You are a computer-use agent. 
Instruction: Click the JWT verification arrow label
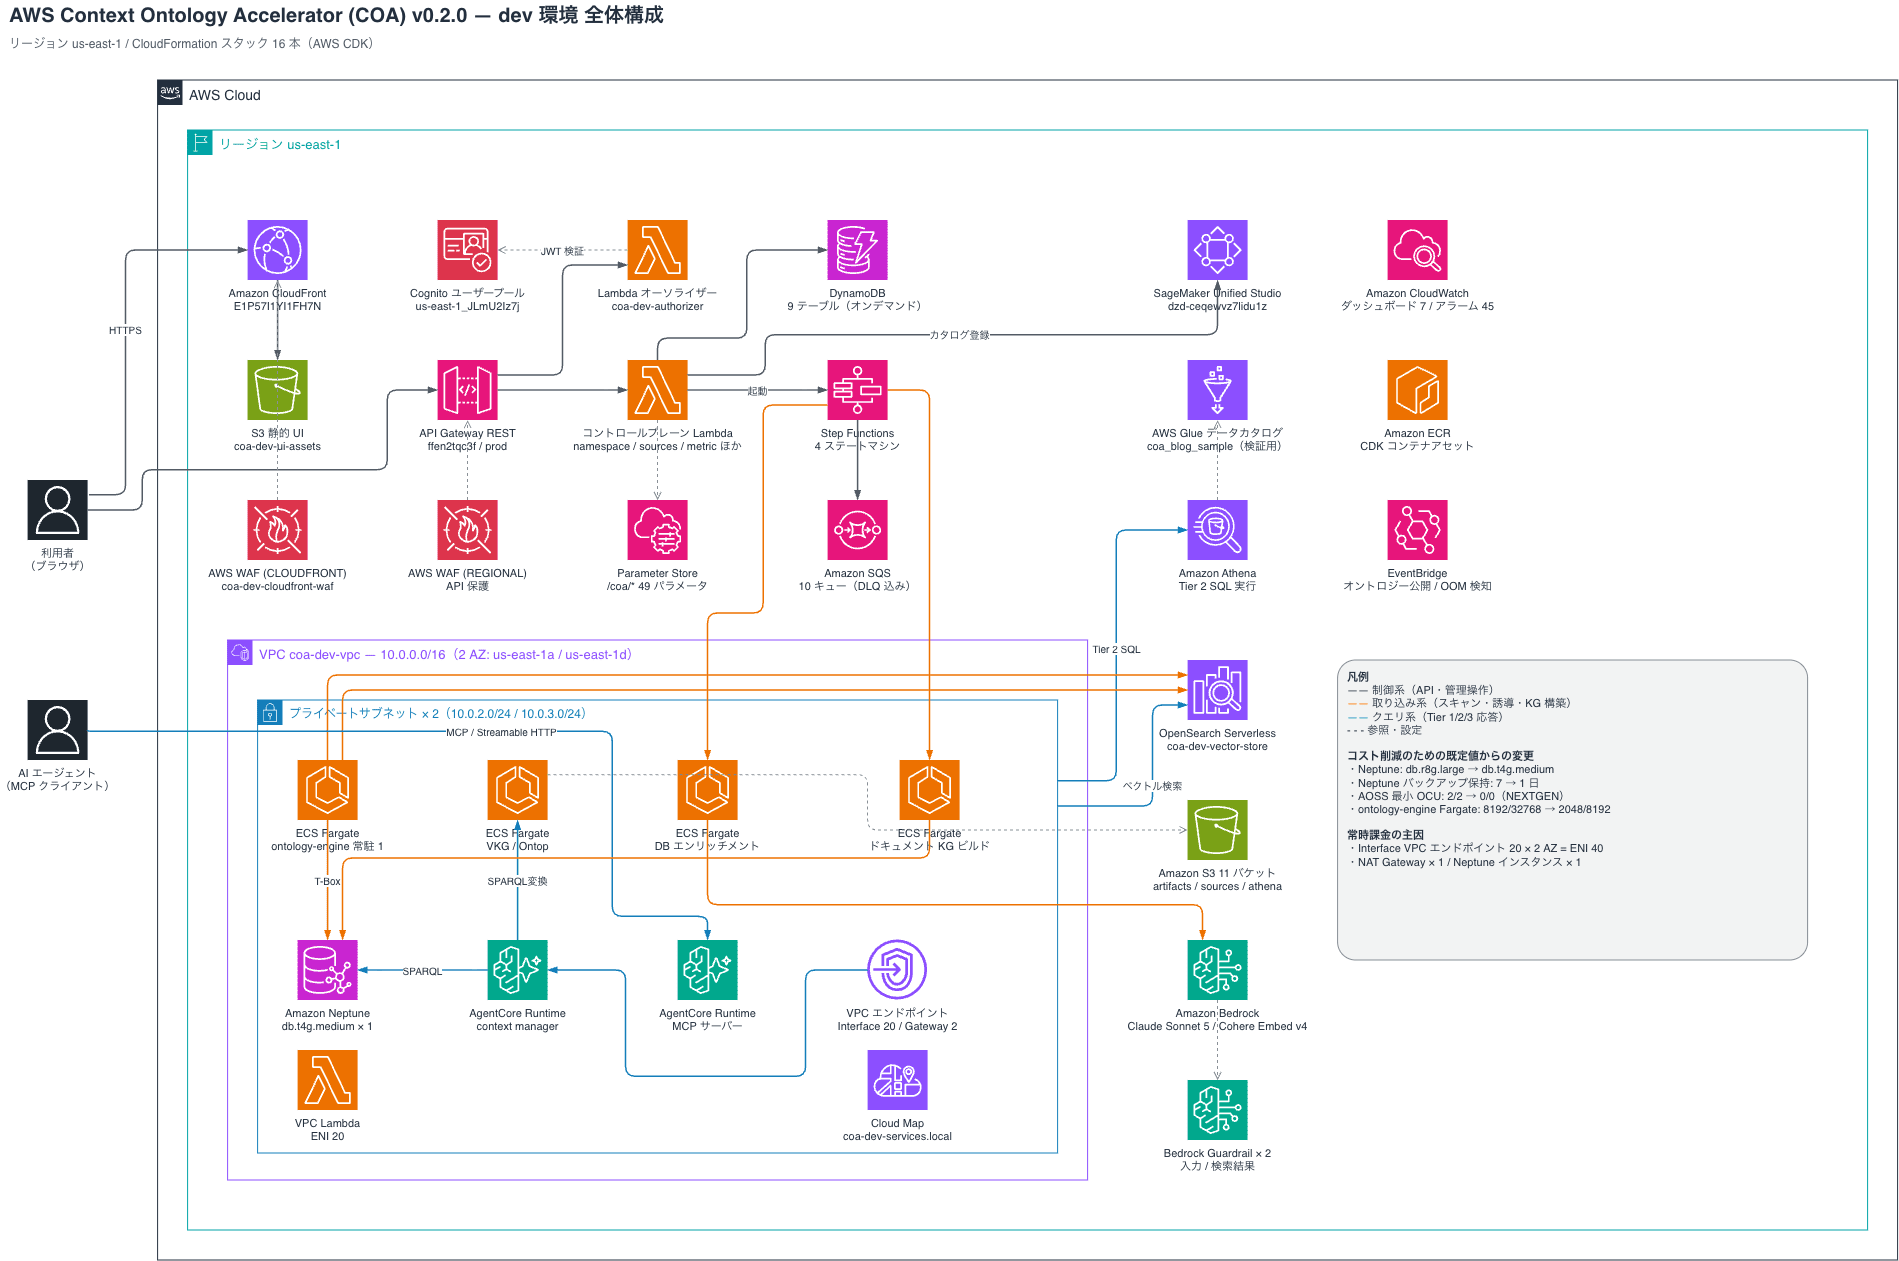pos(562,251)
